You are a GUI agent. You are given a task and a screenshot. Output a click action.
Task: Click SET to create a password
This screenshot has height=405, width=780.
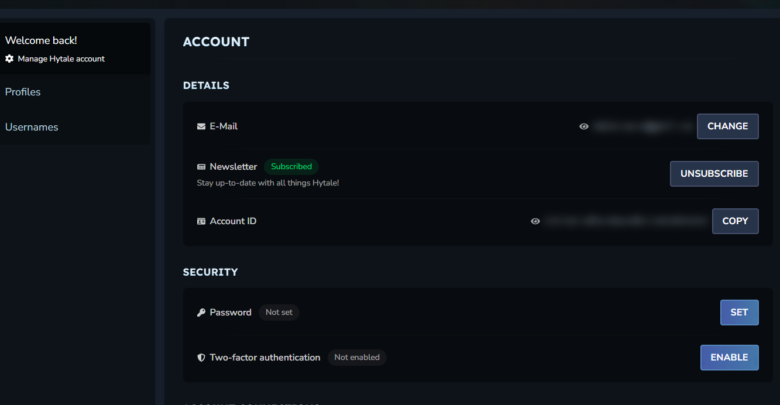coord(738,313)
